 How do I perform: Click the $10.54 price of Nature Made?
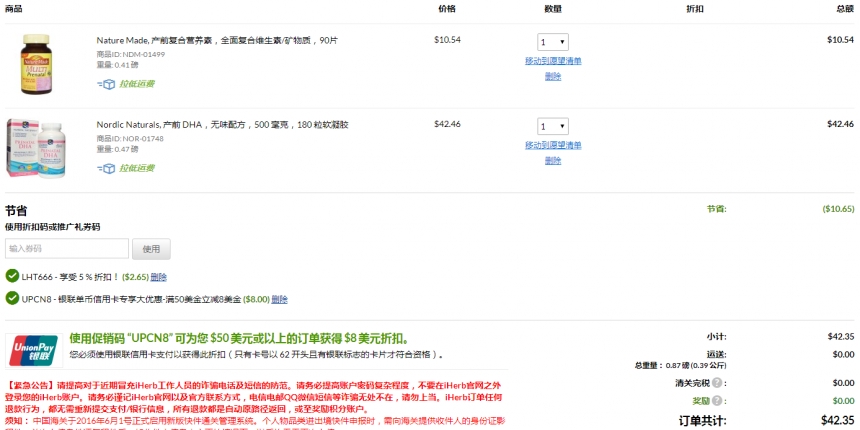click(448, 39)
